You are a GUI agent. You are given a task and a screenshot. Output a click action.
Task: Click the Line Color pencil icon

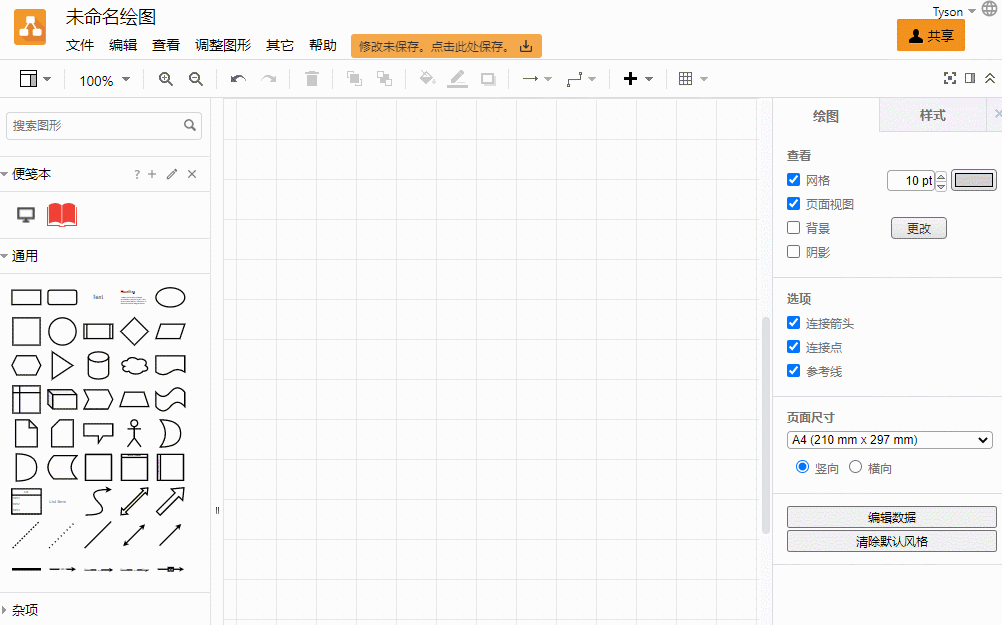tap(457, 79)
